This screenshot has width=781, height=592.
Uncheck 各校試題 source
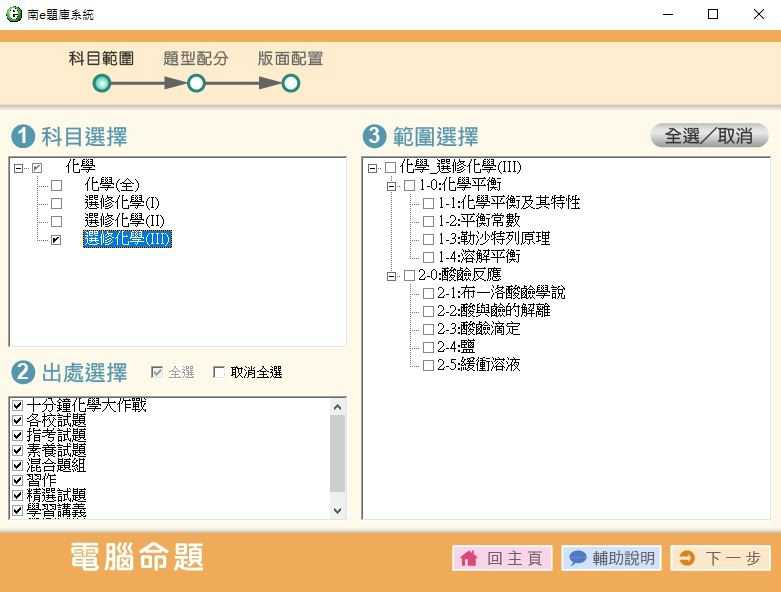(x=17, y=420)
